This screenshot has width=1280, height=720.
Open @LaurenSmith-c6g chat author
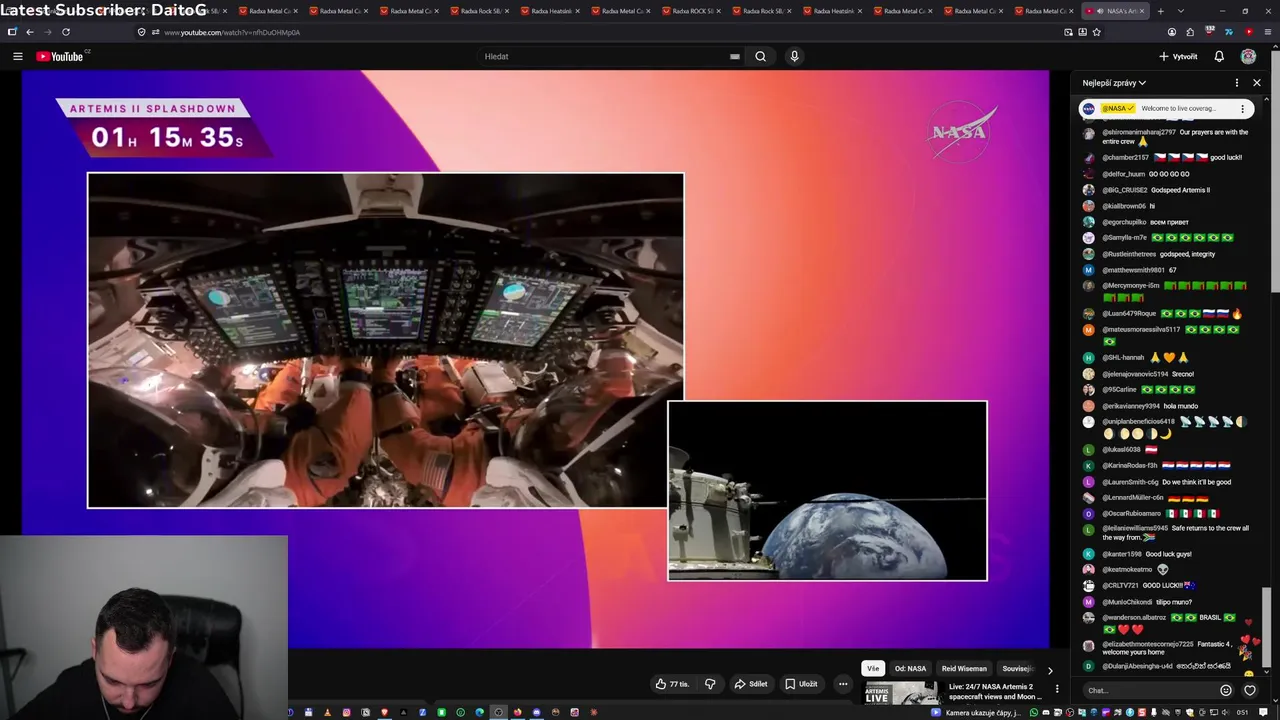point(1130,482)
